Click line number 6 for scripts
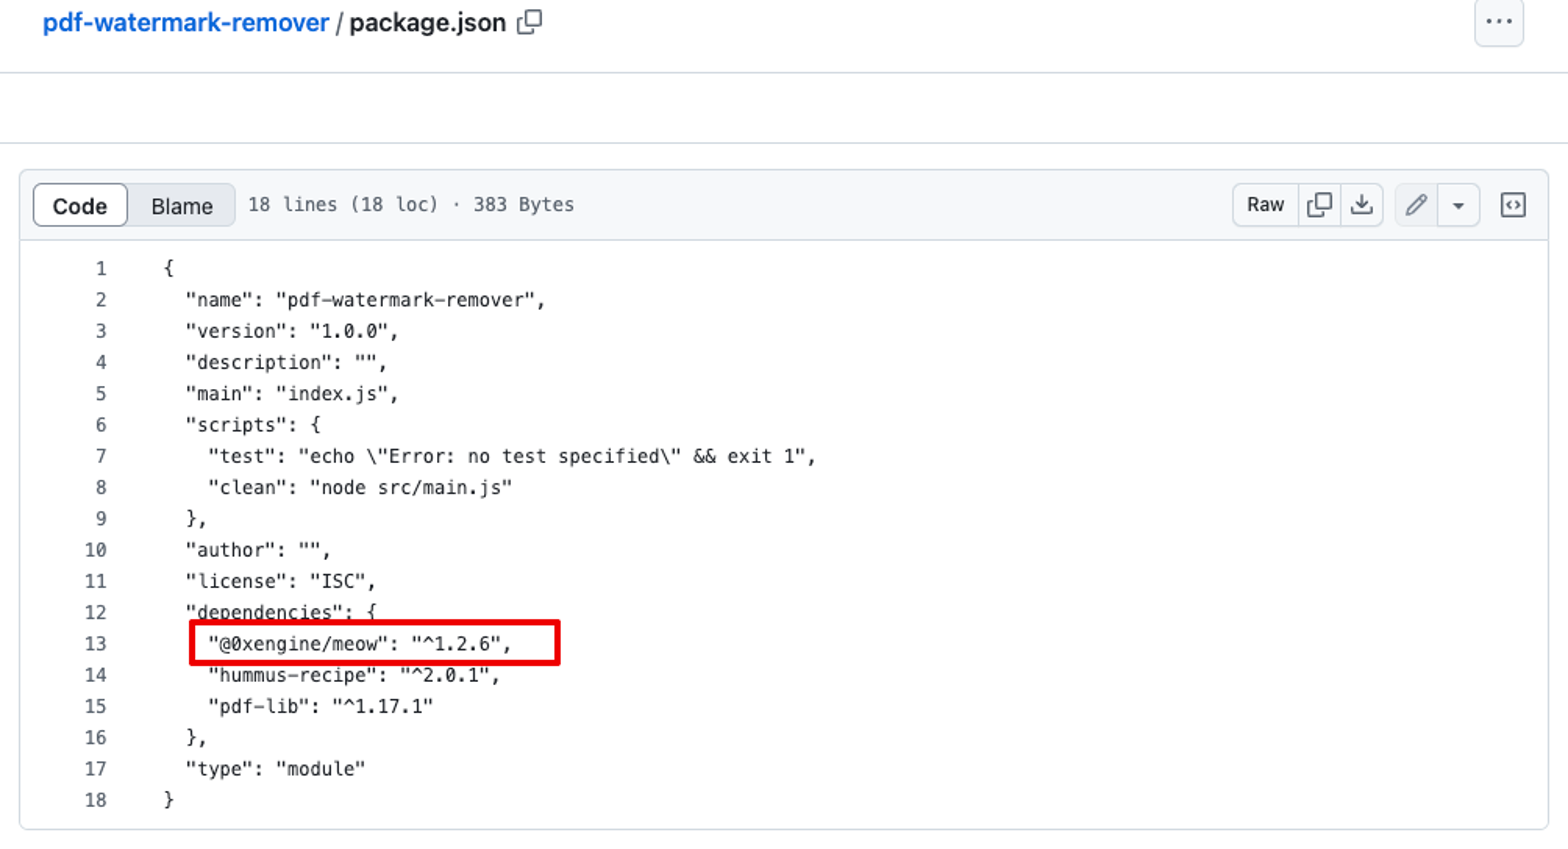 [x=101, y=425]
